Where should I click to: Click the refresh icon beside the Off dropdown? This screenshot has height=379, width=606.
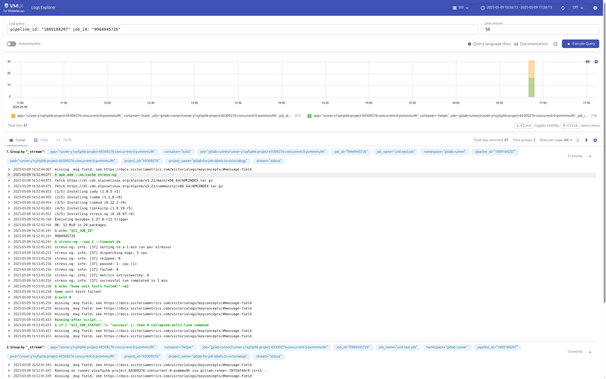(x=563, y=8)
